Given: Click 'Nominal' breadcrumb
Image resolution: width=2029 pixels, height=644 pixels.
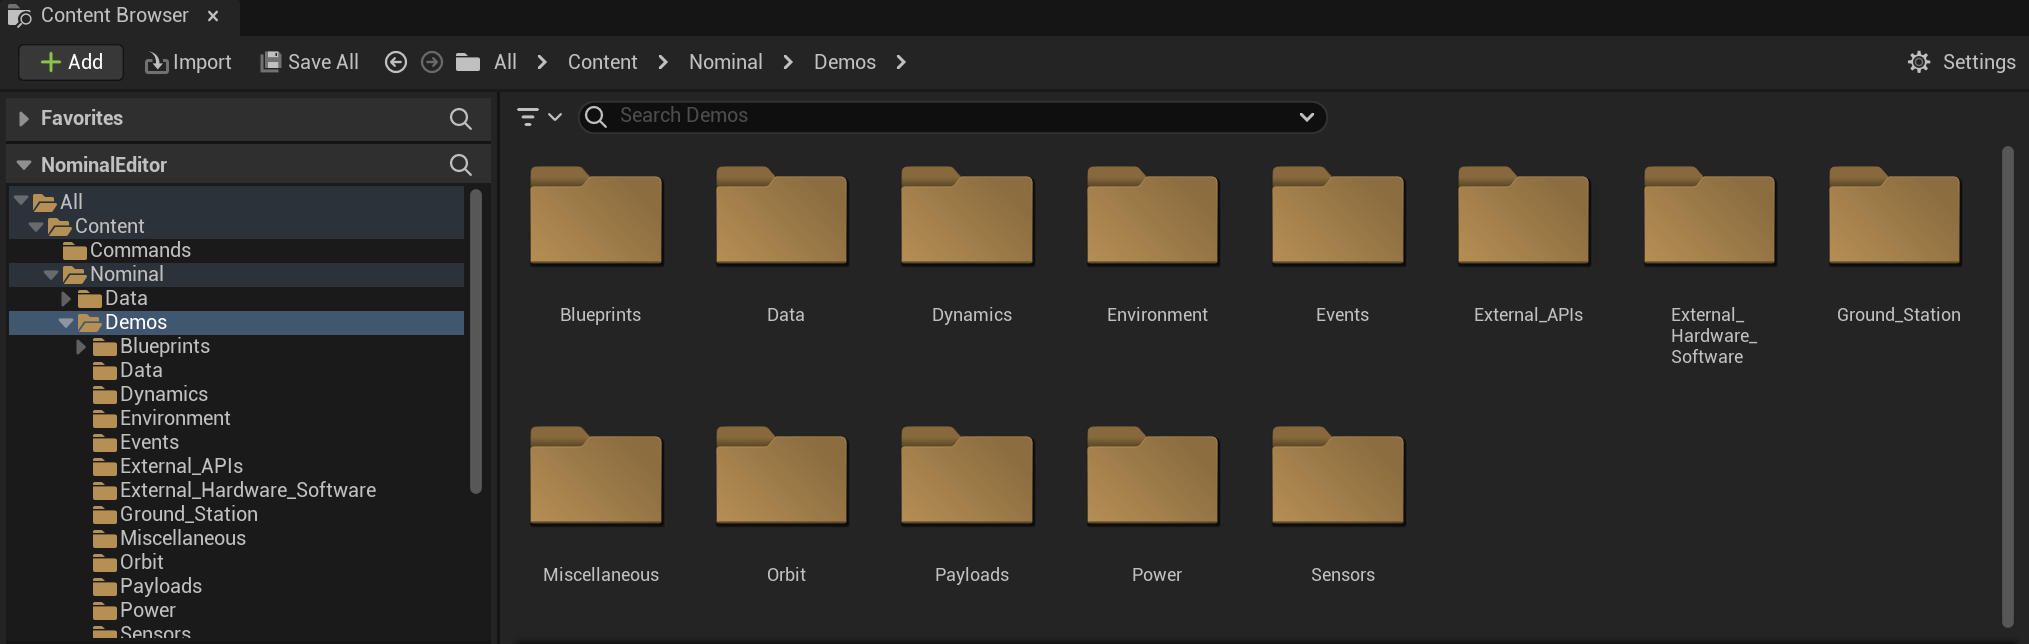Looking at the screenshot, I should [x=725, y=62].
